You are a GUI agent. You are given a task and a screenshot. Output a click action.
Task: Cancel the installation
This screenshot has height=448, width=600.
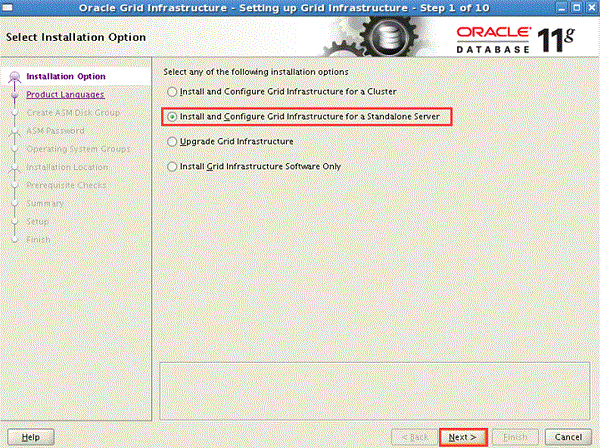tap(568, 437)
